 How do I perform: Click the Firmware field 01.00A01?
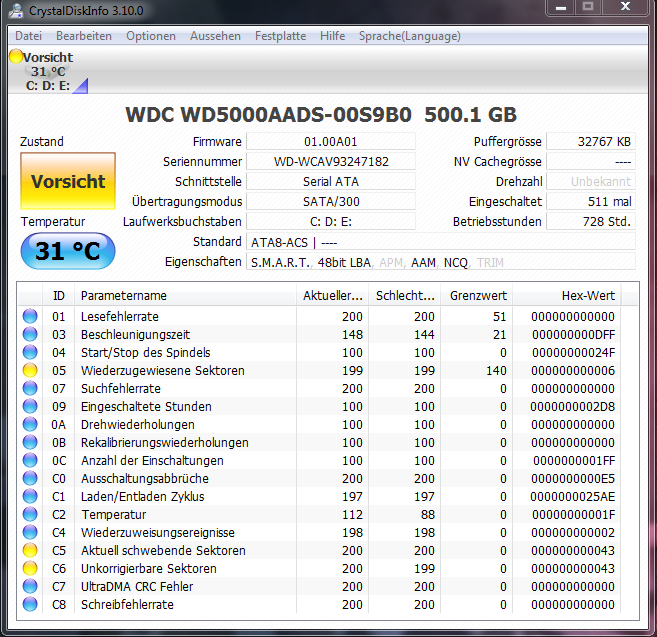point(331,141)
